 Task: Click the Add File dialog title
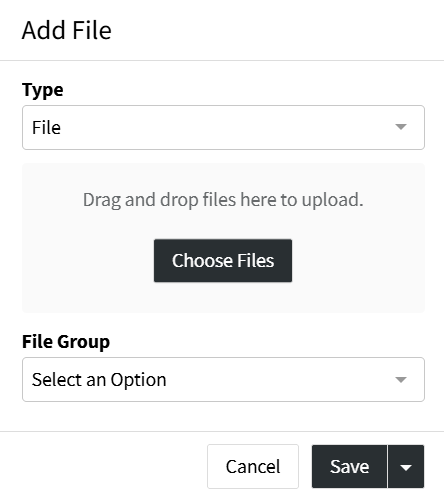tap(67, 30)
